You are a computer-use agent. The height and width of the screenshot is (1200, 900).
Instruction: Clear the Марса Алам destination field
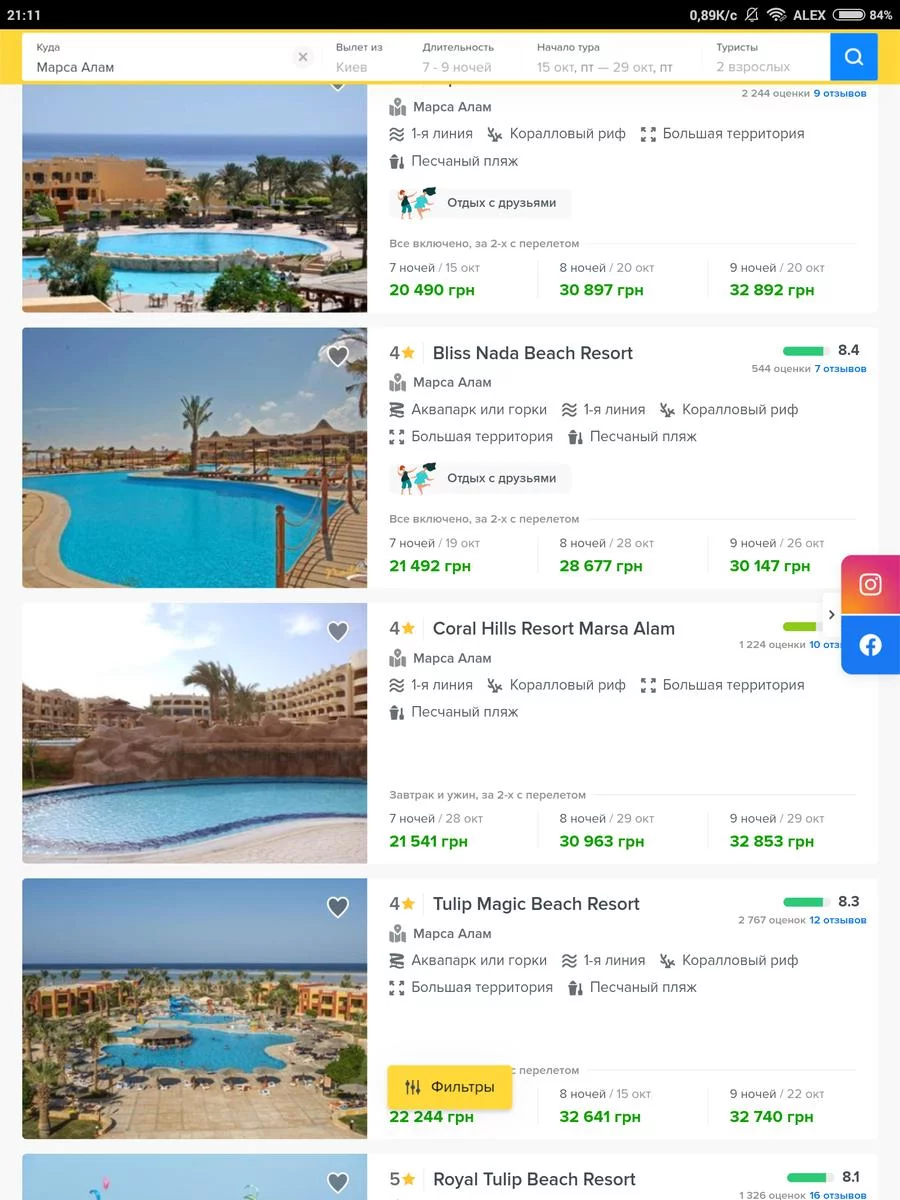(303, 57)
